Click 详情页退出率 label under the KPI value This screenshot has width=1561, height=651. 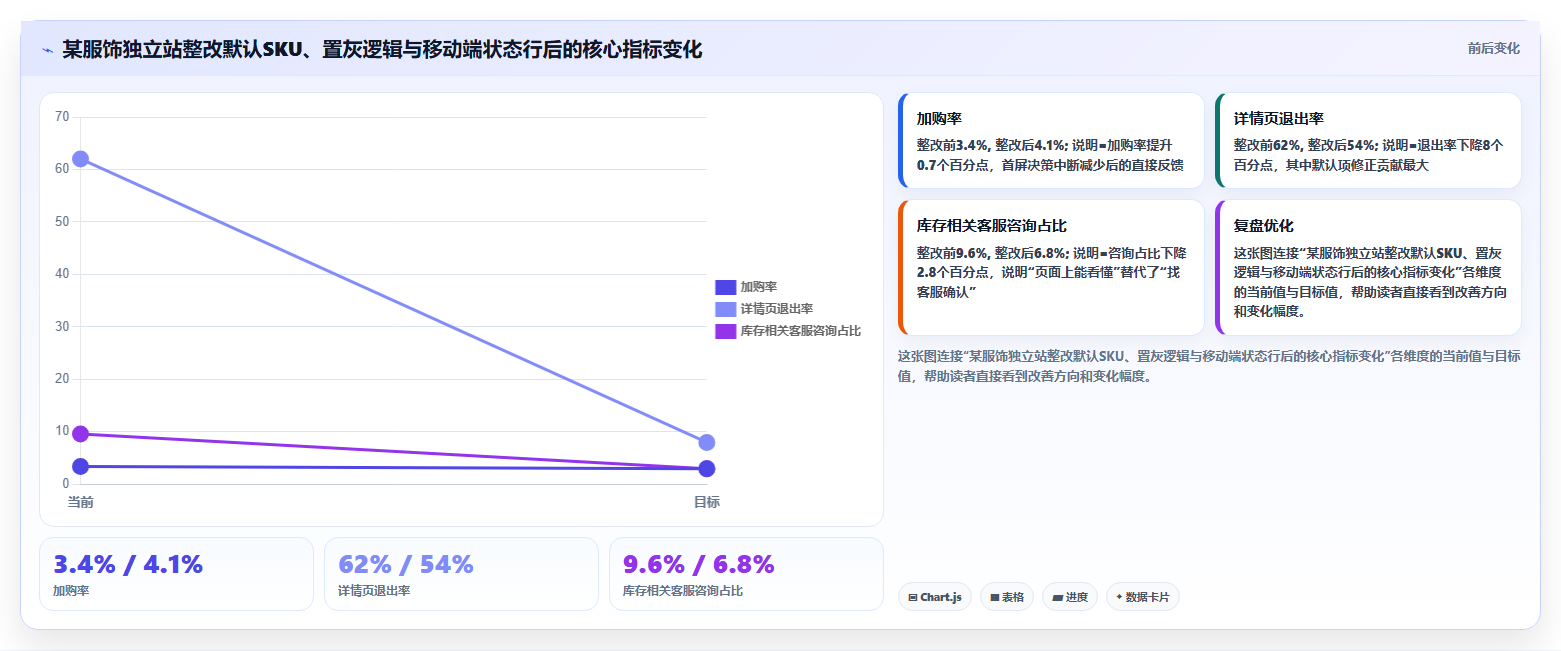(x=374, y=591)
